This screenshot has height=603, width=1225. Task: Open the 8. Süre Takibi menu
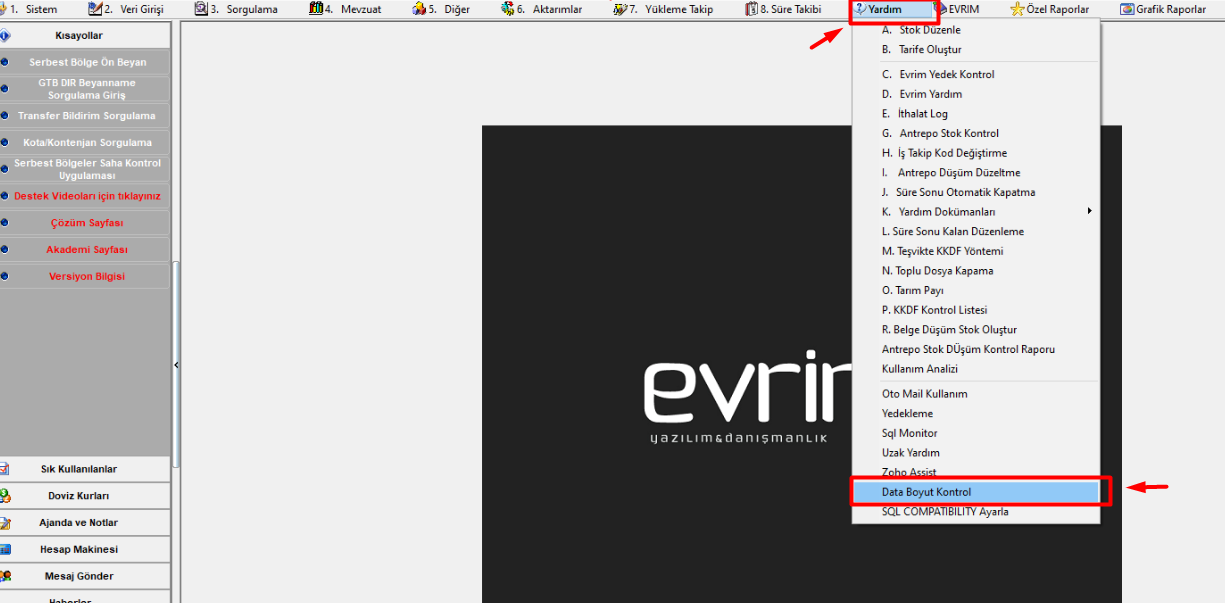click(x=783, y=9)
